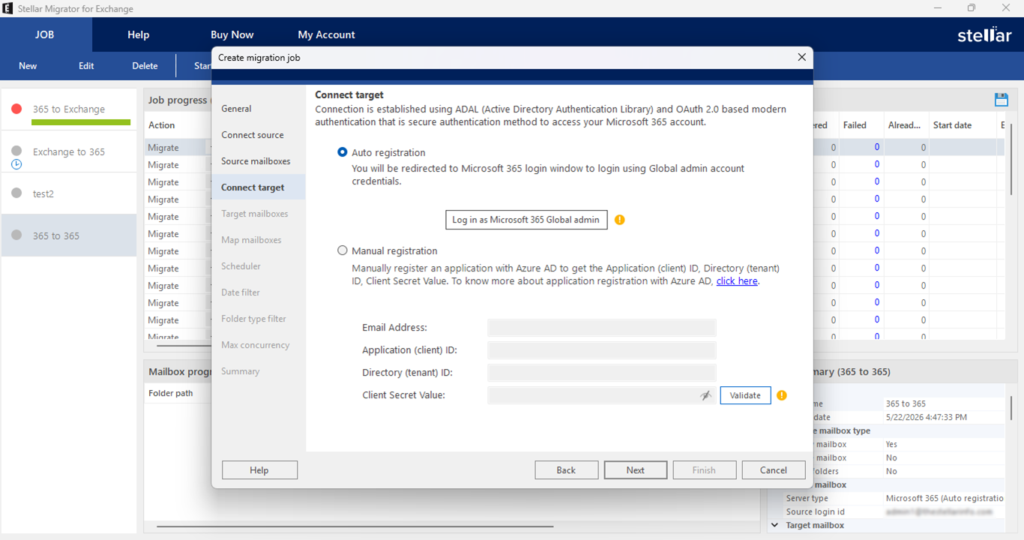Select the test2 job
Image resolution: width=1024 pixels, height=540 pixels.
[69, 194]
